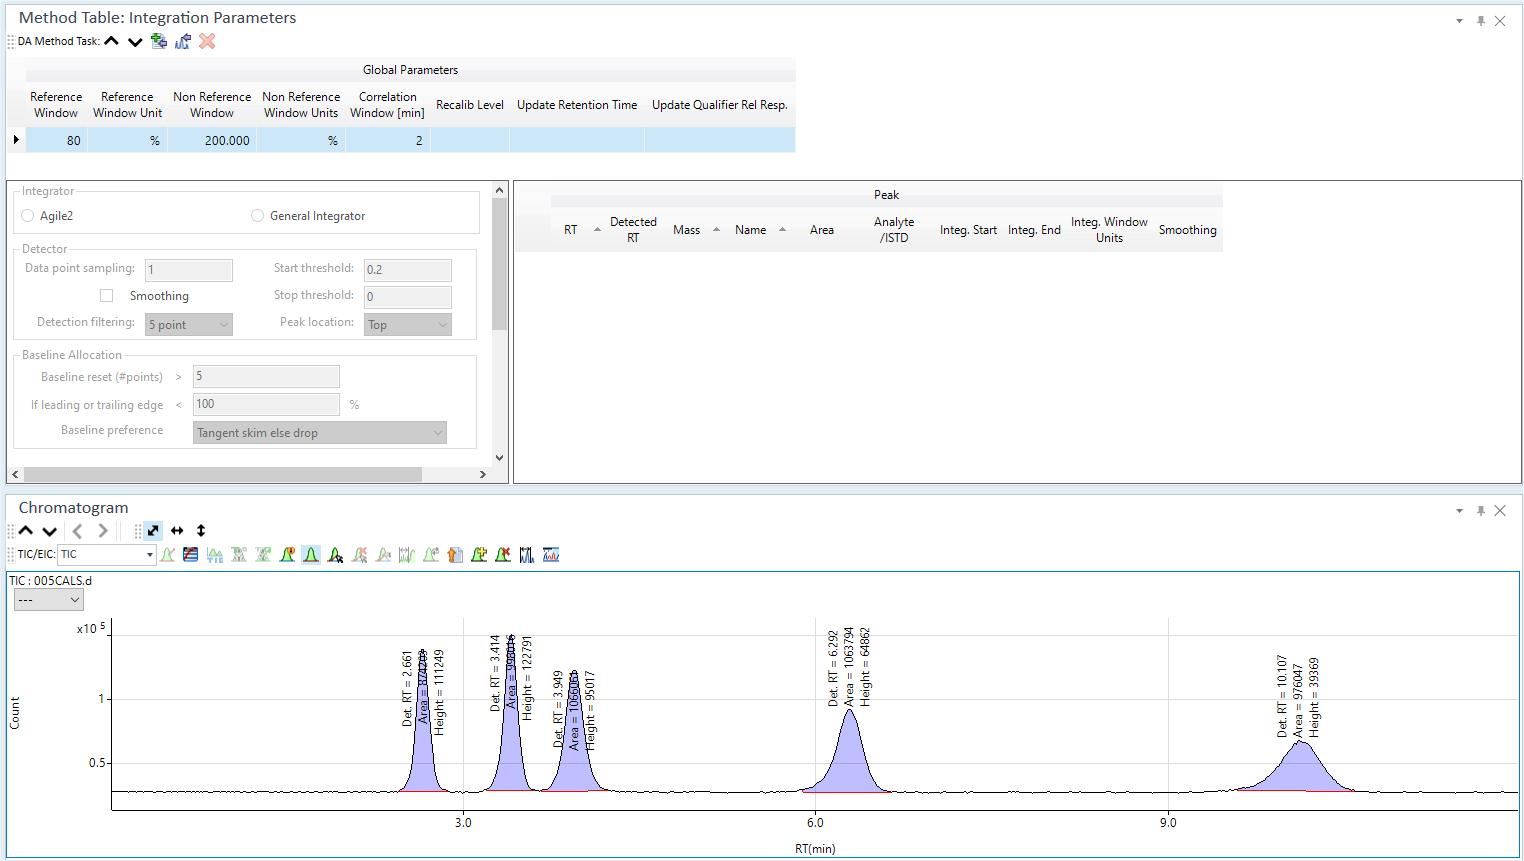
Task: Click Chromatogram toolbar up chevron icon
Action: click(26, 531)
